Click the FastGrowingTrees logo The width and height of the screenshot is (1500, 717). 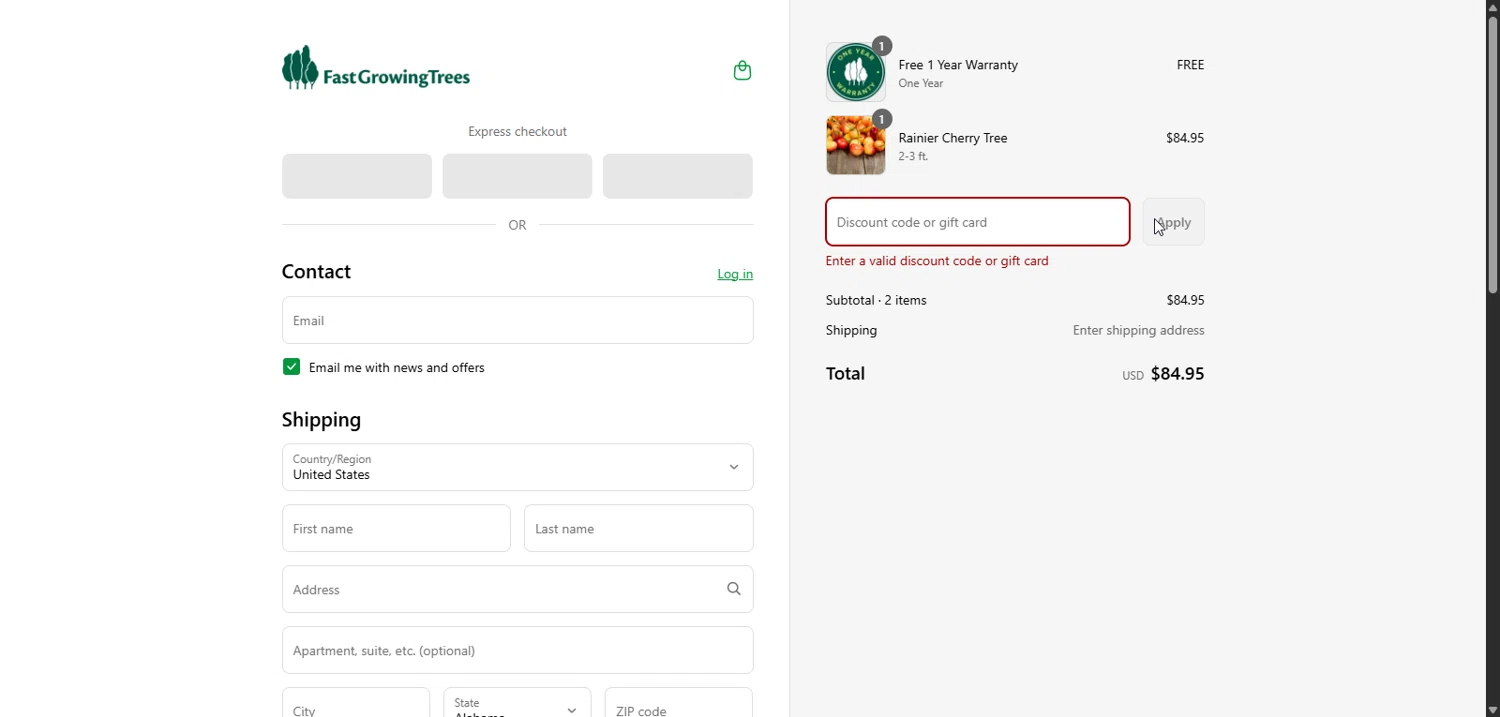(x=376, y=68)
